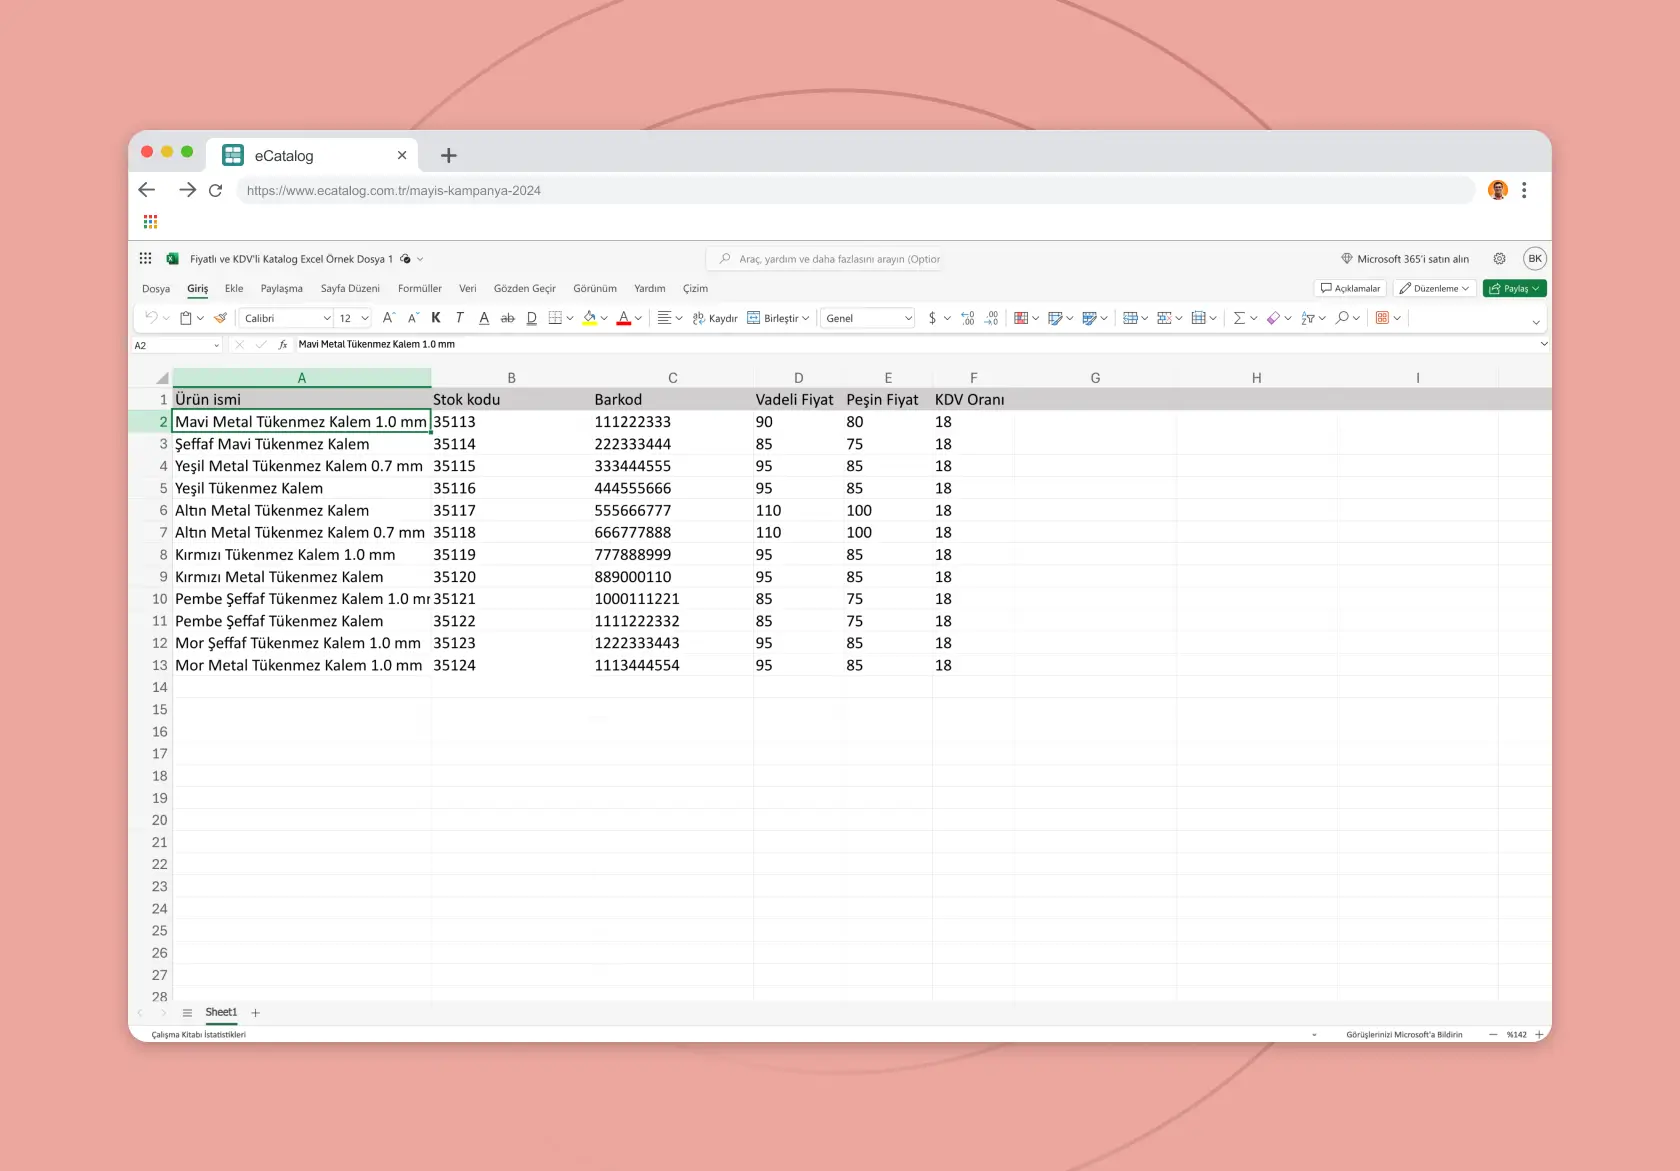Add a new sheet with the plus icon
The width and height of the screenshot is (1680, 1171).
coord(255,1012)
